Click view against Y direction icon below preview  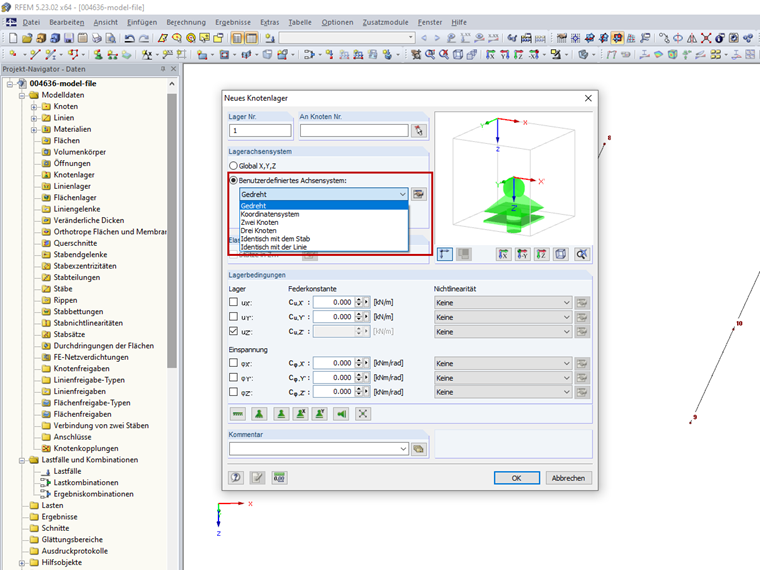522,254
